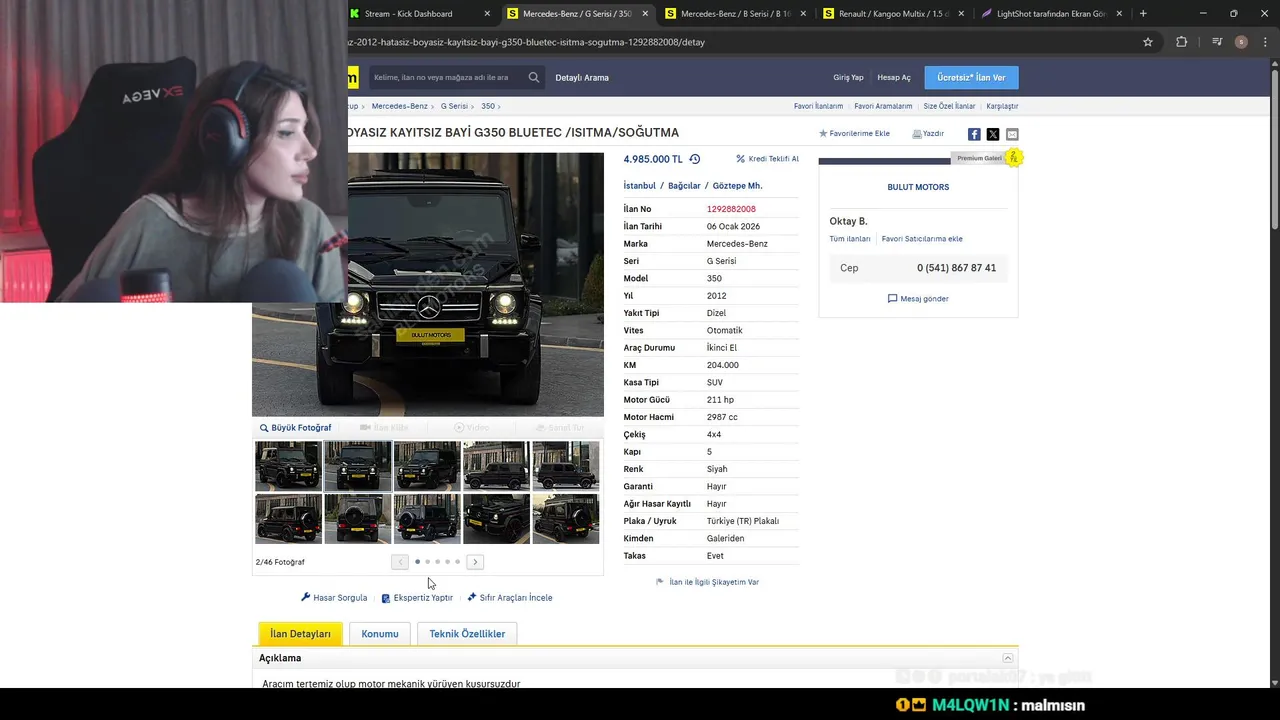This screenshot has width=1280, height=720.
Task: Open the Konumu tab
Action: (380, 634)
